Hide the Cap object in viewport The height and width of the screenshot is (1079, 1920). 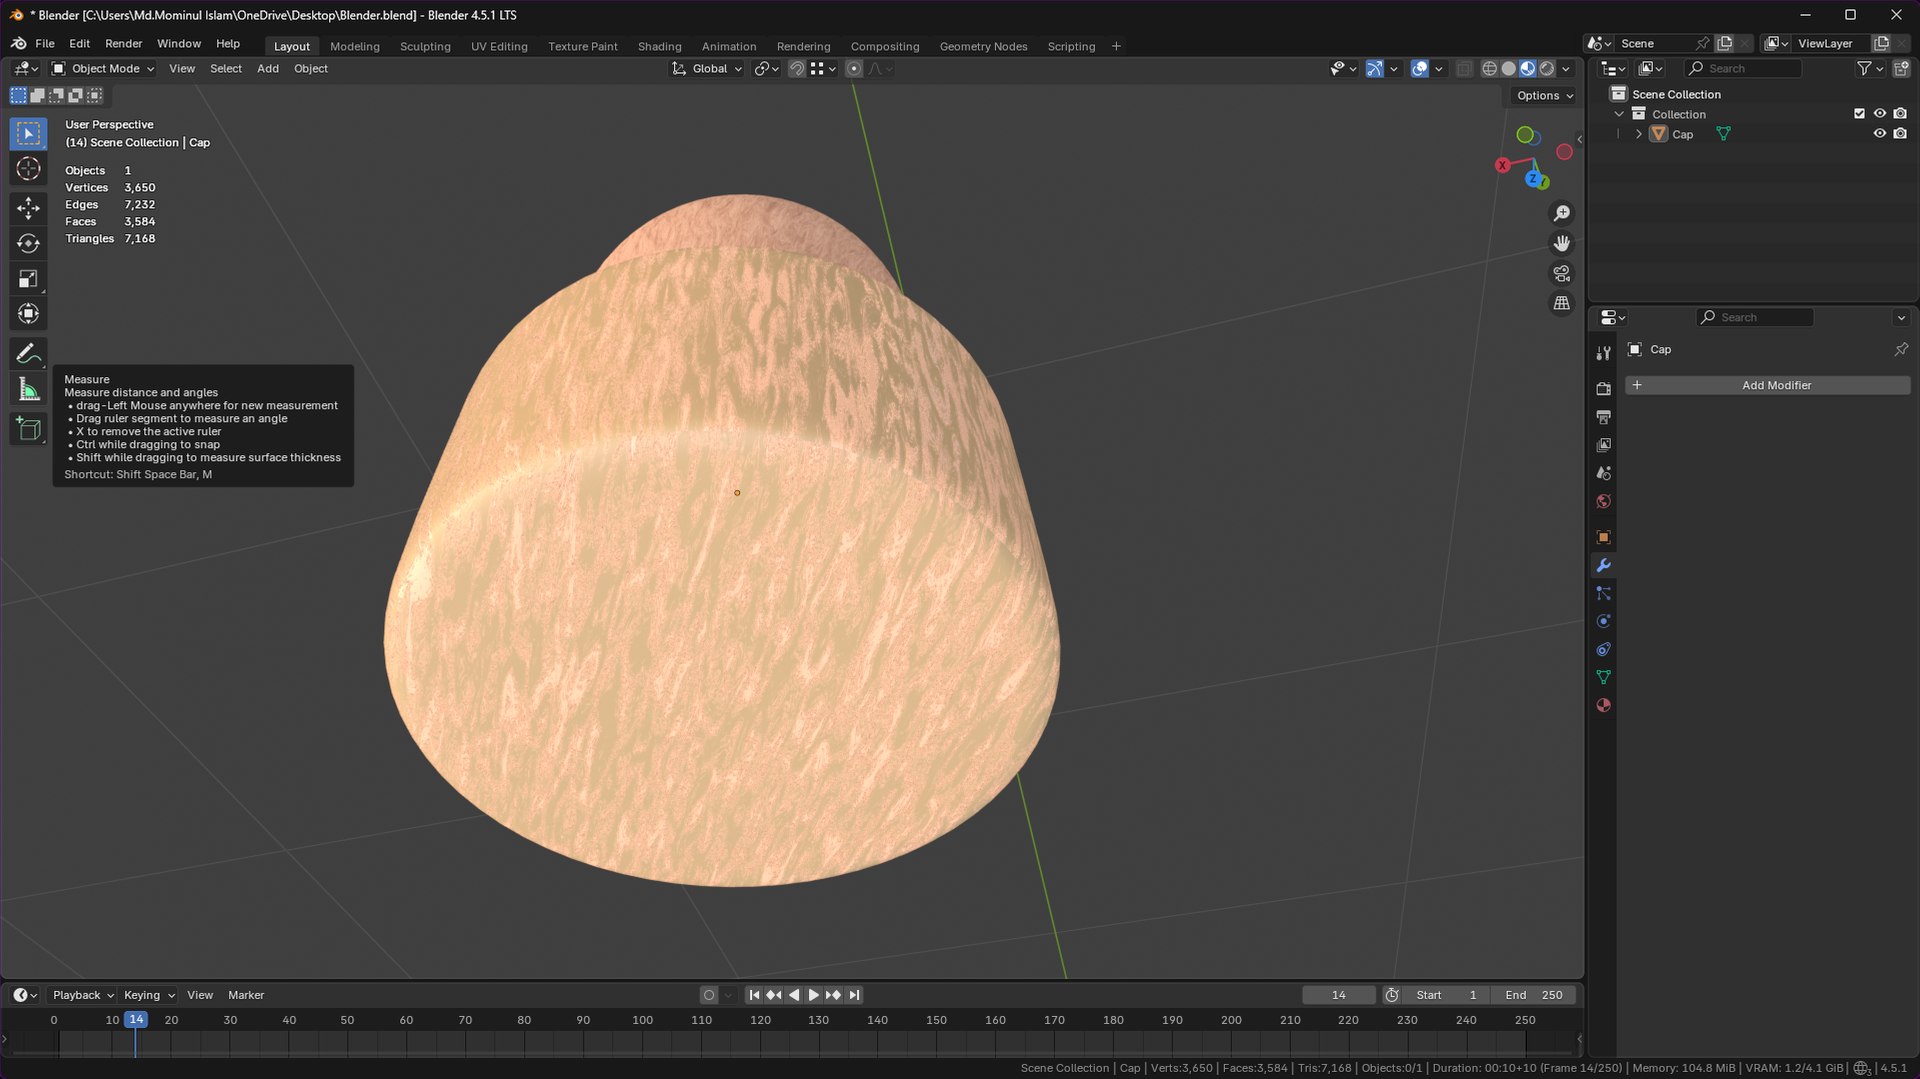(1879, 134)
